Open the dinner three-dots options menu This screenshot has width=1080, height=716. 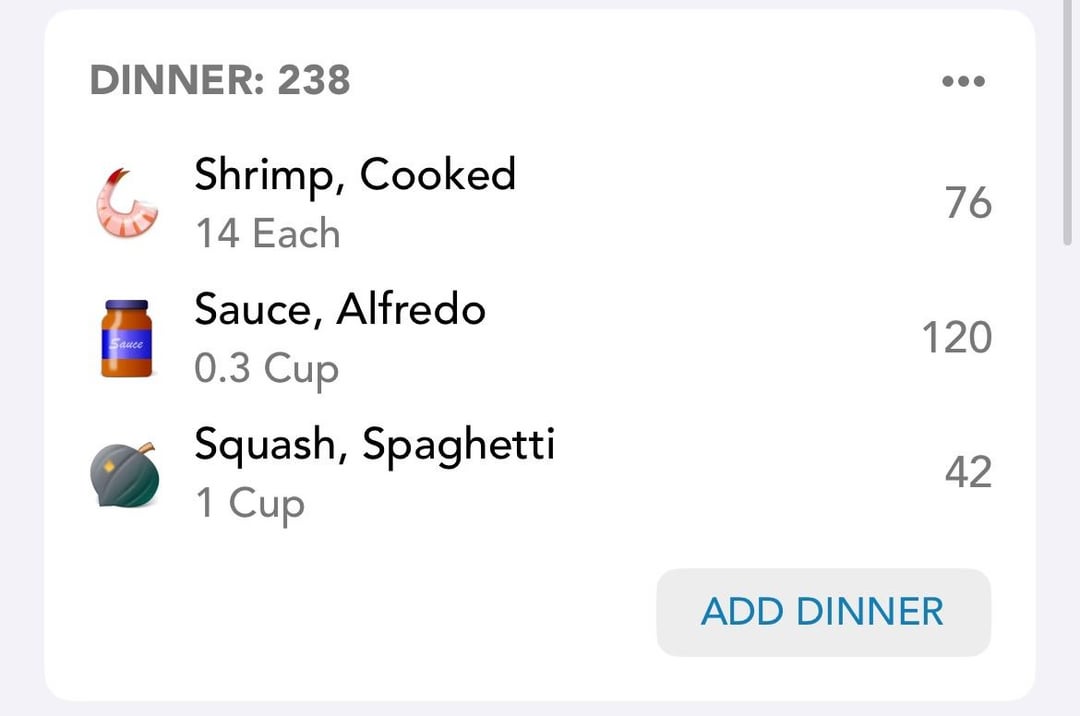coord(963,81)
